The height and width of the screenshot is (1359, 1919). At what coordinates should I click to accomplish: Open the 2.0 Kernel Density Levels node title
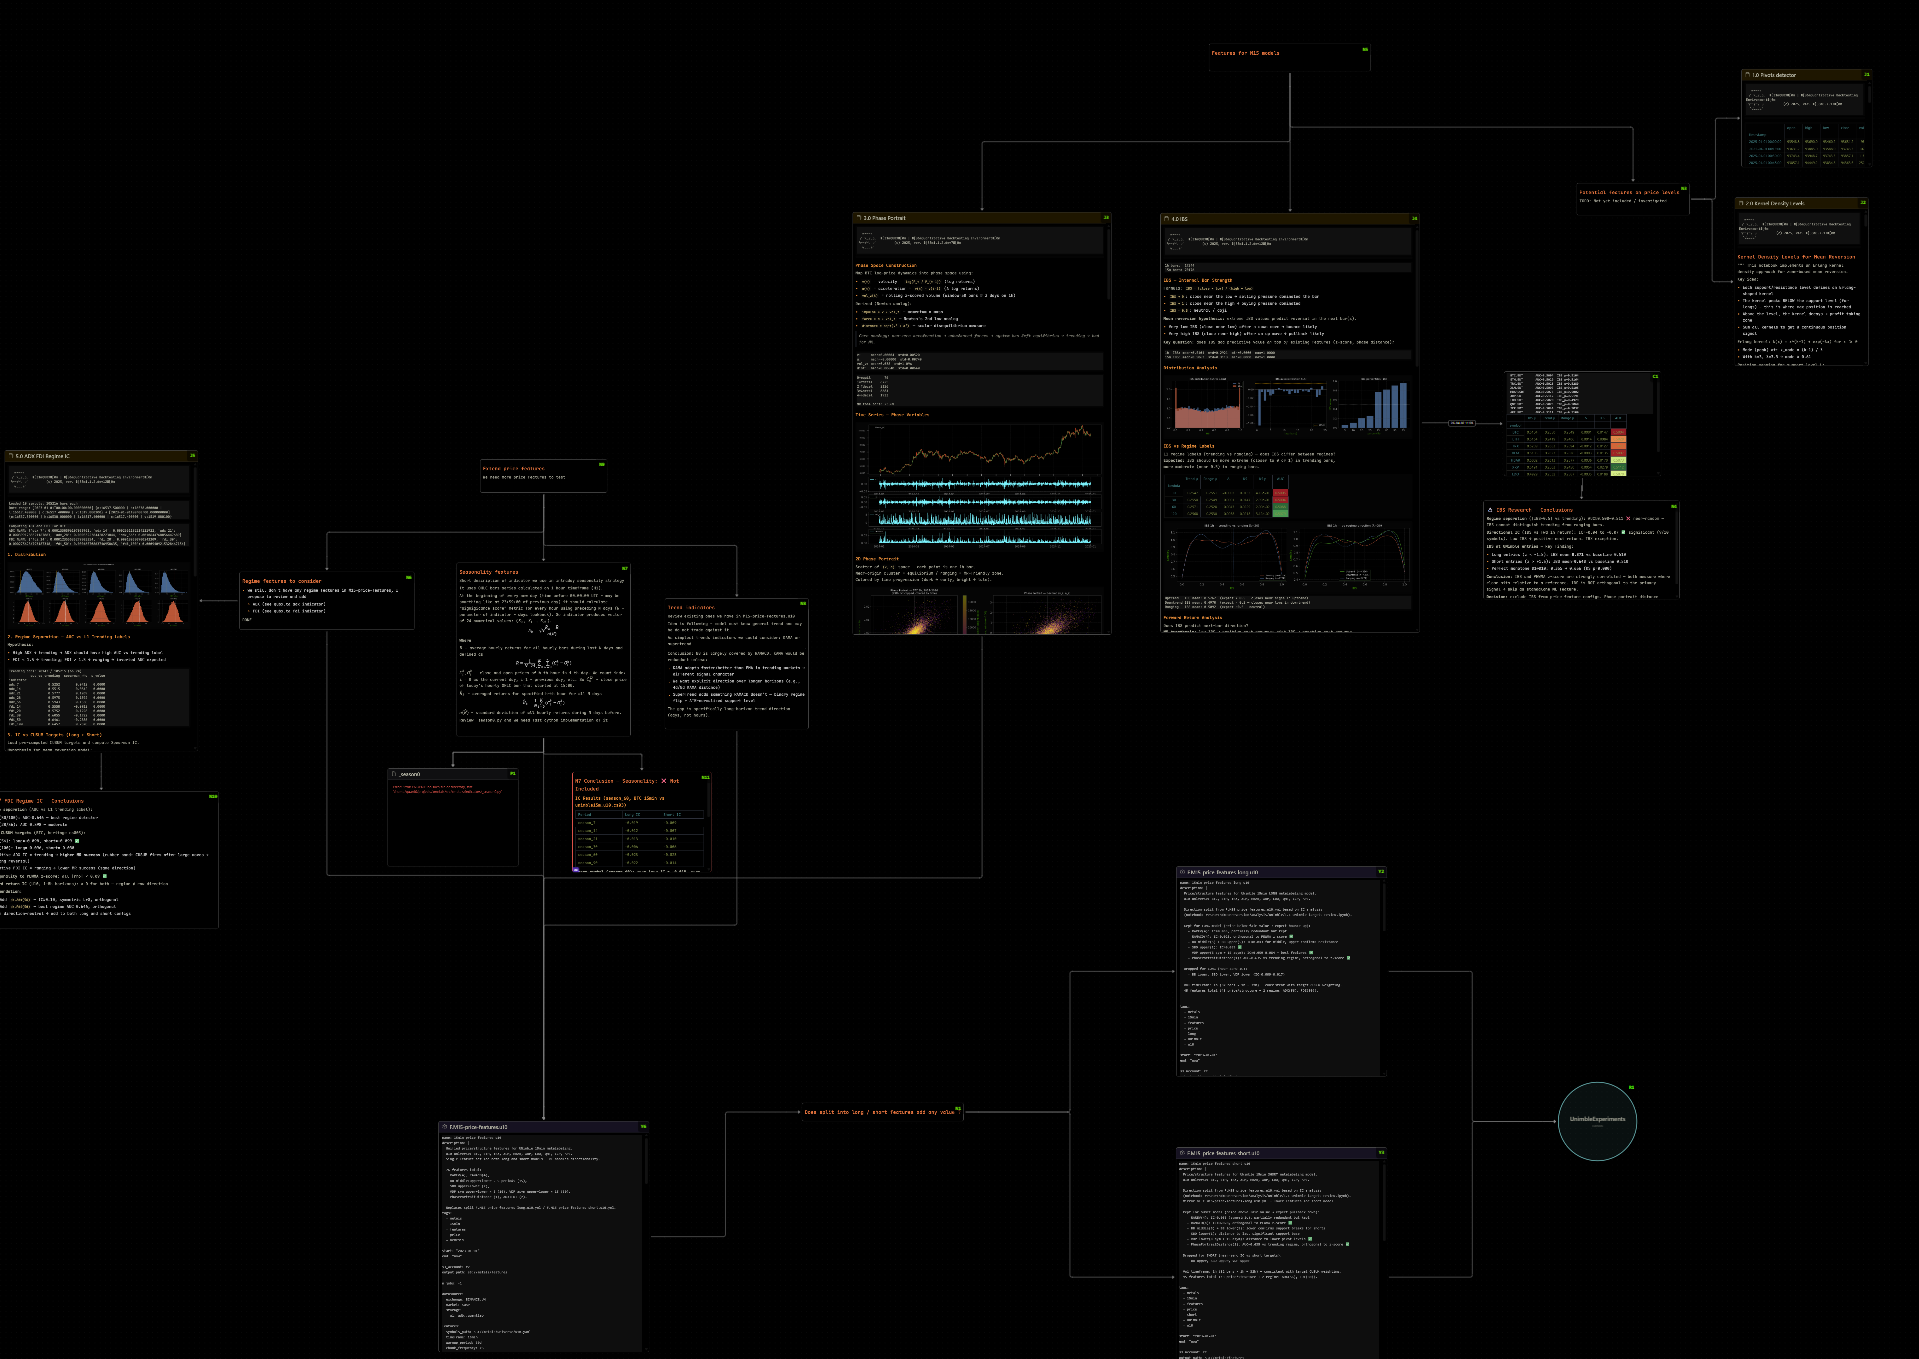(x=1775, y=203)
